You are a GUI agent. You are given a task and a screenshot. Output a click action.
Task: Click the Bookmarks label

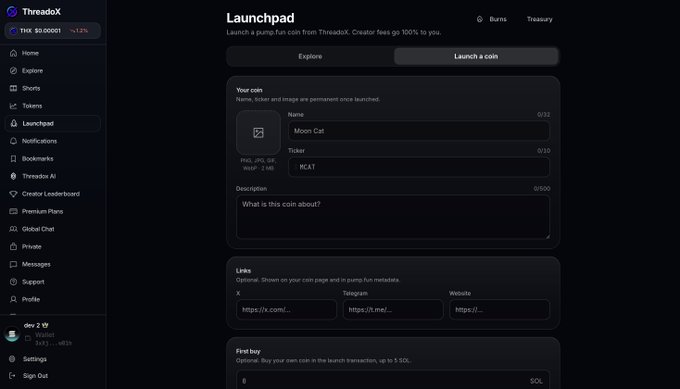coord(38,159)
